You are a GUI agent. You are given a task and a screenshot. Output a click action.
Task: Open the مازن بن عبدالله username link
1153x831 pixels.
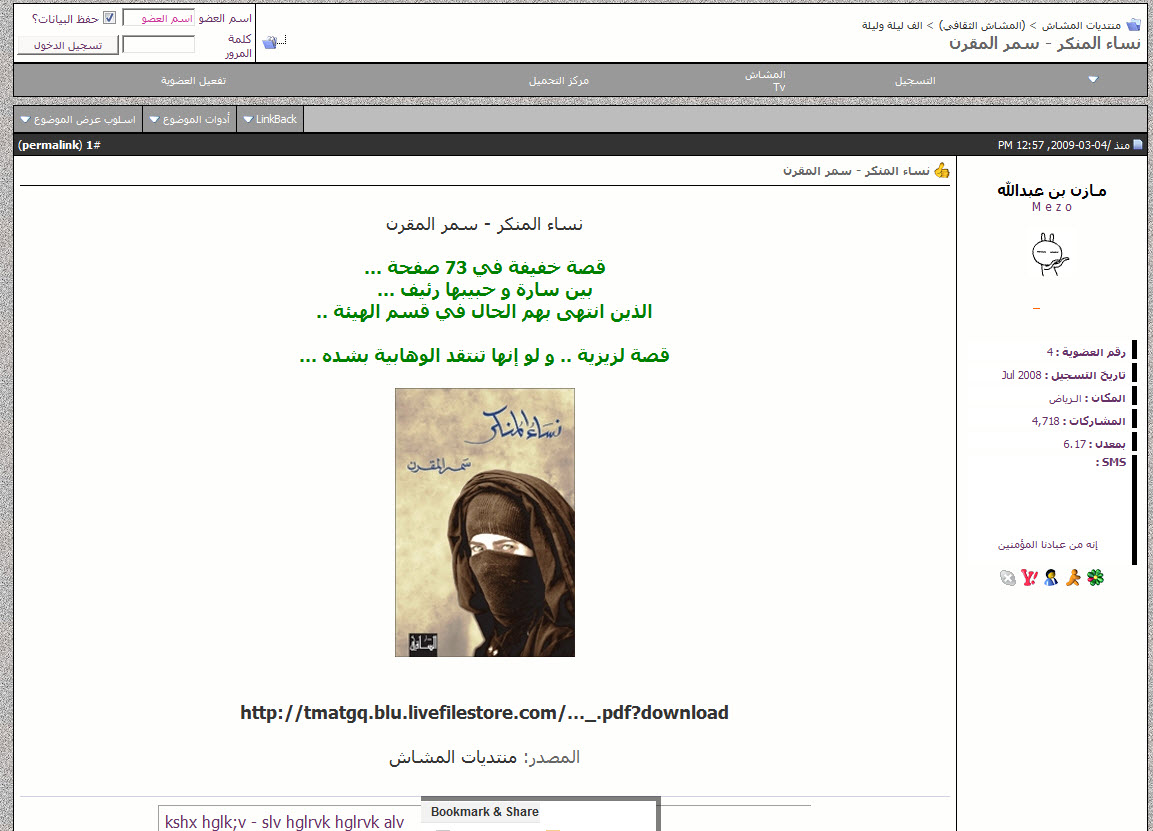pos(1052,190)
